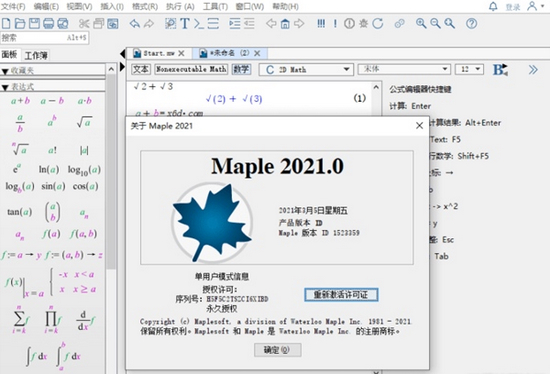The height and width of the screenshot is (374, 550).
Task: Click the Open file folder icon
Action: pyautogui.click(x=20, y=24)
